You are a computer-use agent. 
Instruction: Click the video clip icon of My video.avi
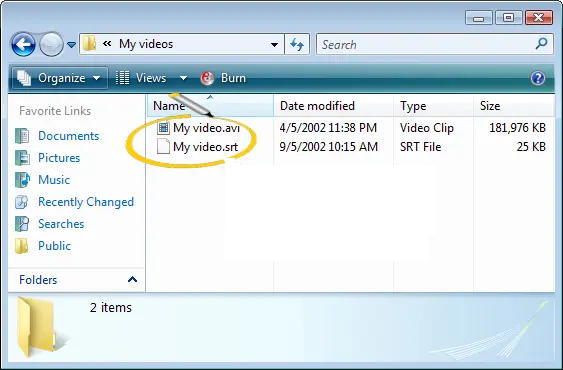click(163, 128)
